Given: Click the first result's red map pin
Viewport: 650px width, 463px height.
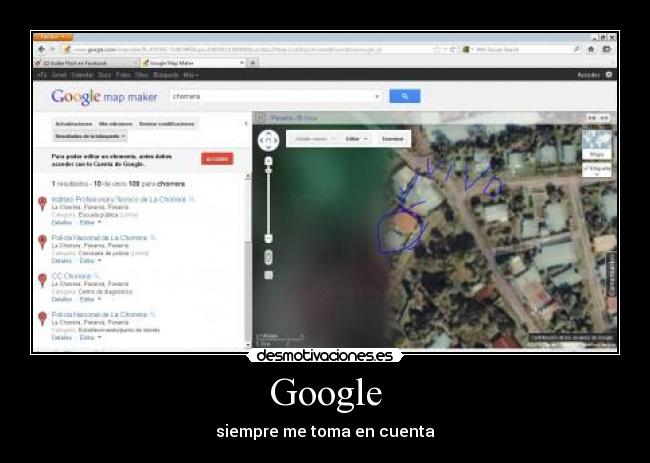Looking at the screenshot, I should coord(42,204).
